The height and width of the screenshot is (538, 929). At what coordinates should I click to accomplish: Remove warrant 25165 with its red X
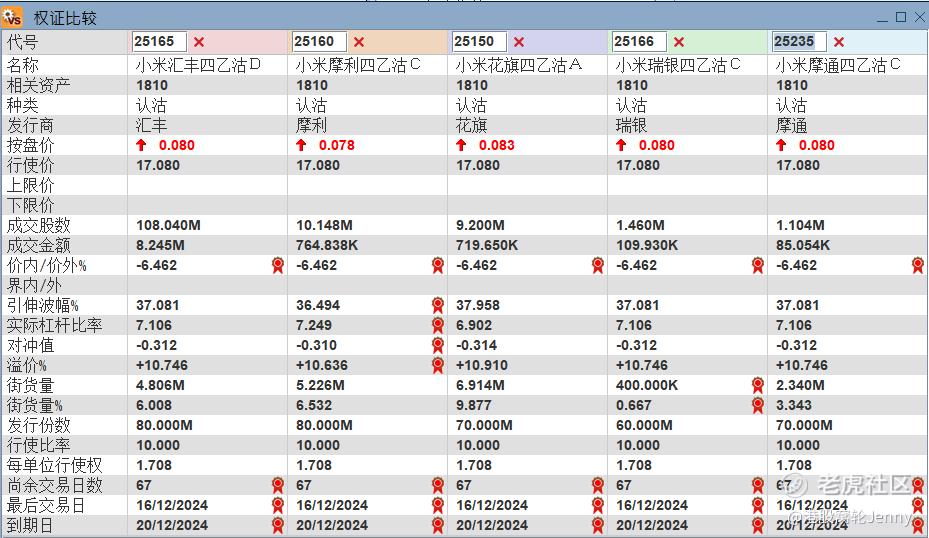[199, 42]
